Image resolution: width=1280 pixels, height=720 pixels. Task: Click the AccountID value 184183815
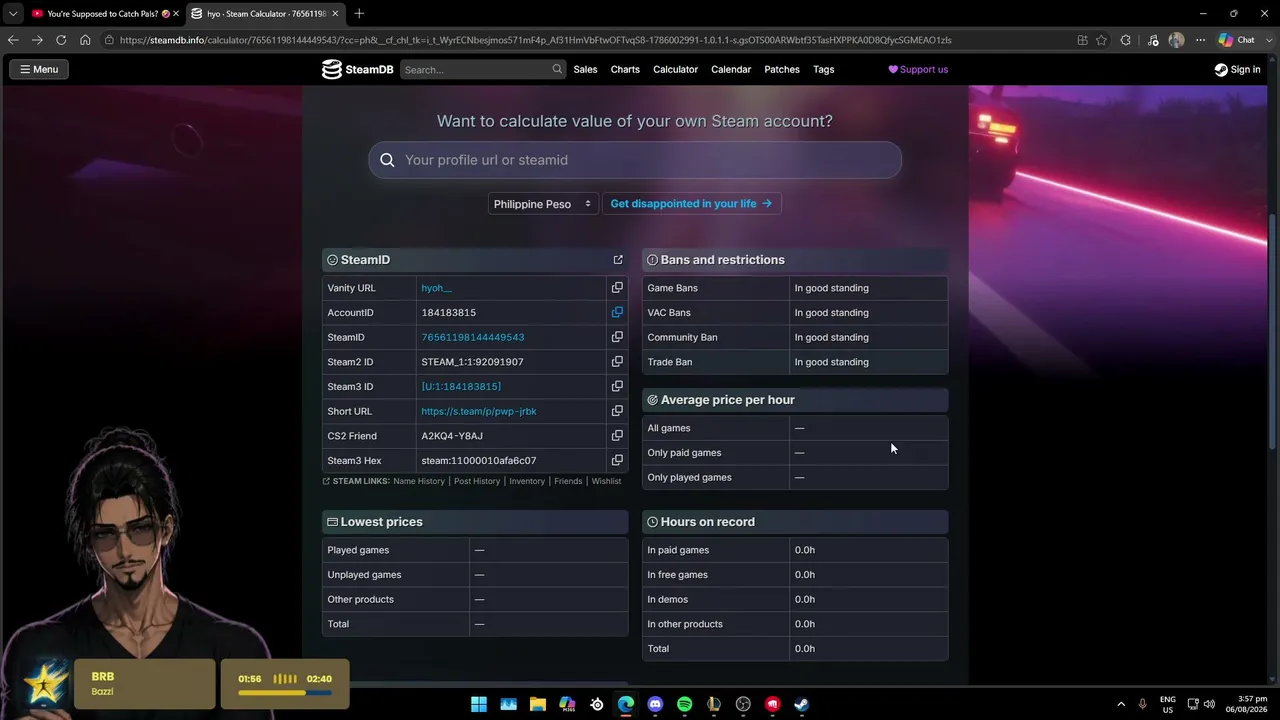pyautogui.click(x=448, y=312)
